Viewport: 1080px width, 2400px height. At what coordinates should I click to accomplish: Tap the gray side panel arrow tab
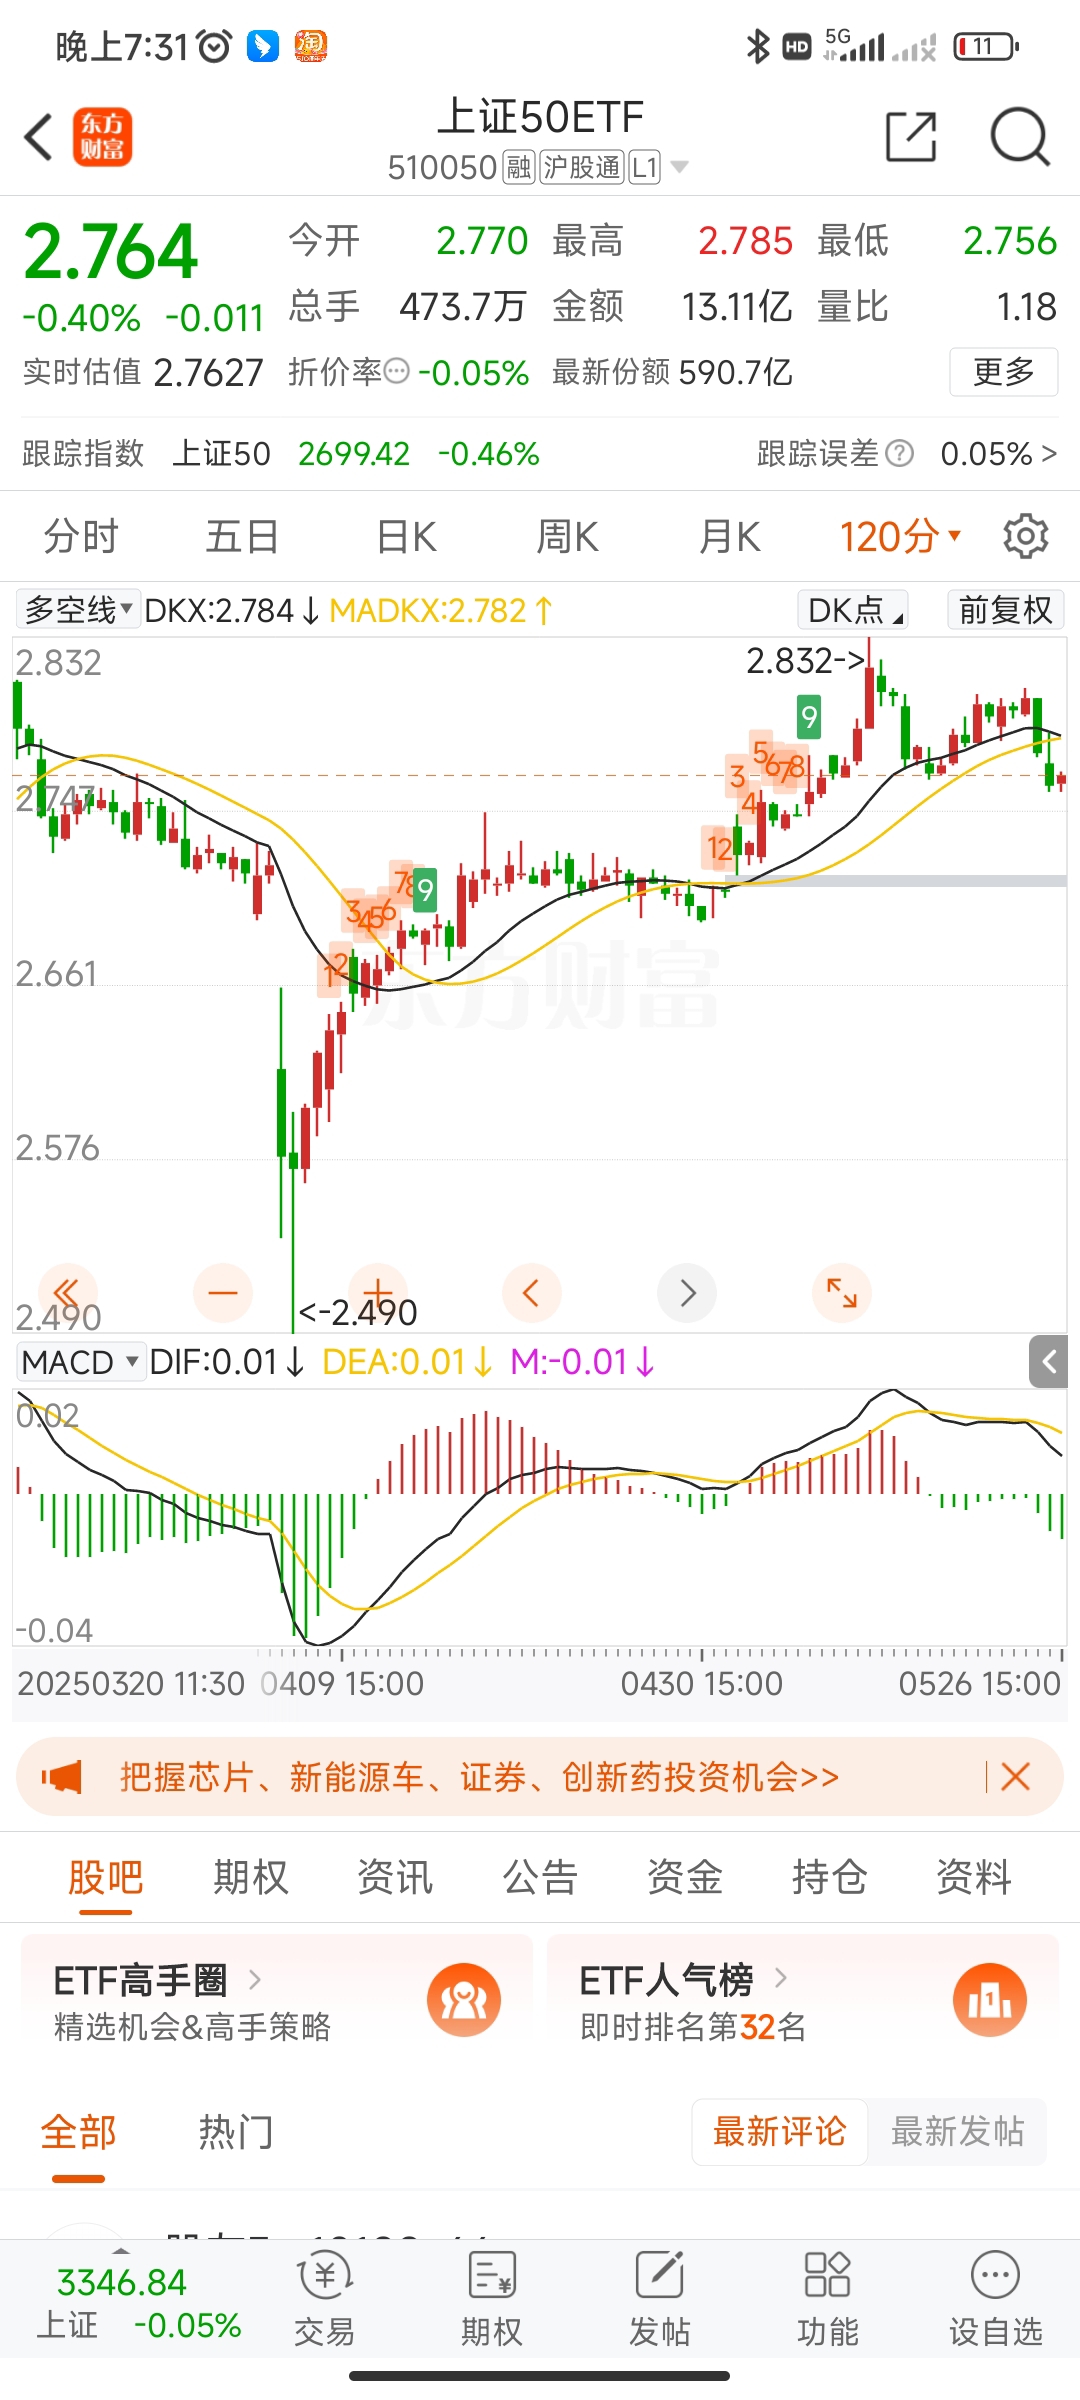pos(1049,1361)
